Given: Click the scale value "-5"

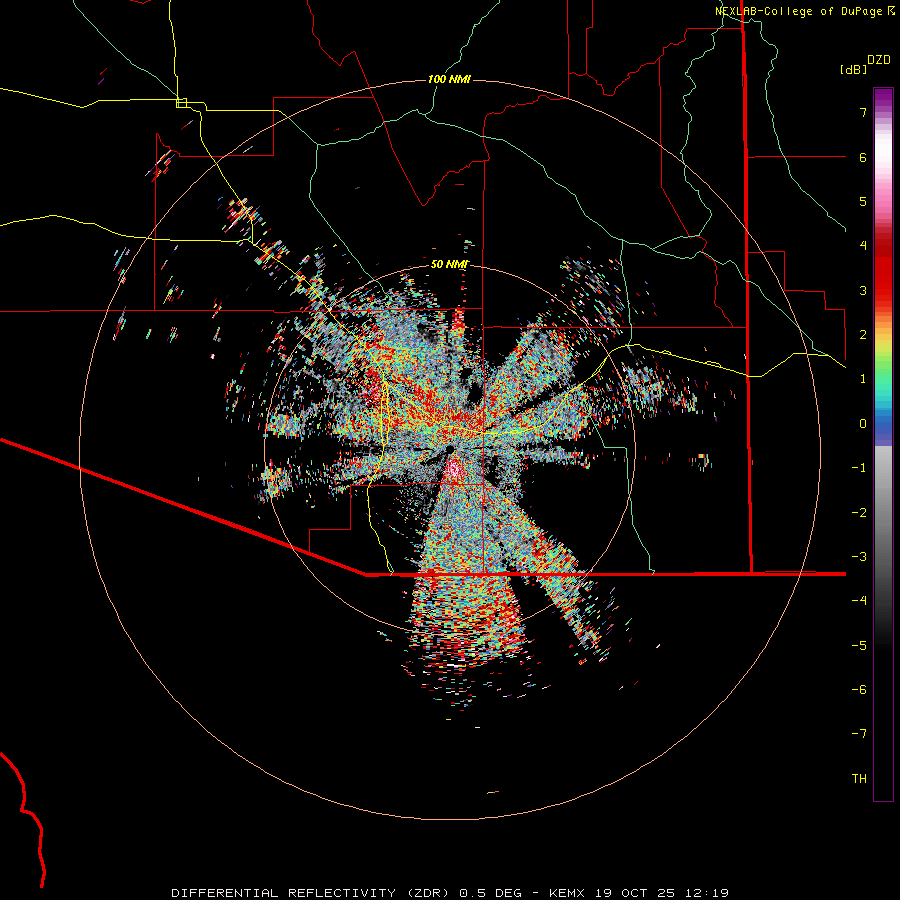Looking at the screenshot, I should coord(859,645).
